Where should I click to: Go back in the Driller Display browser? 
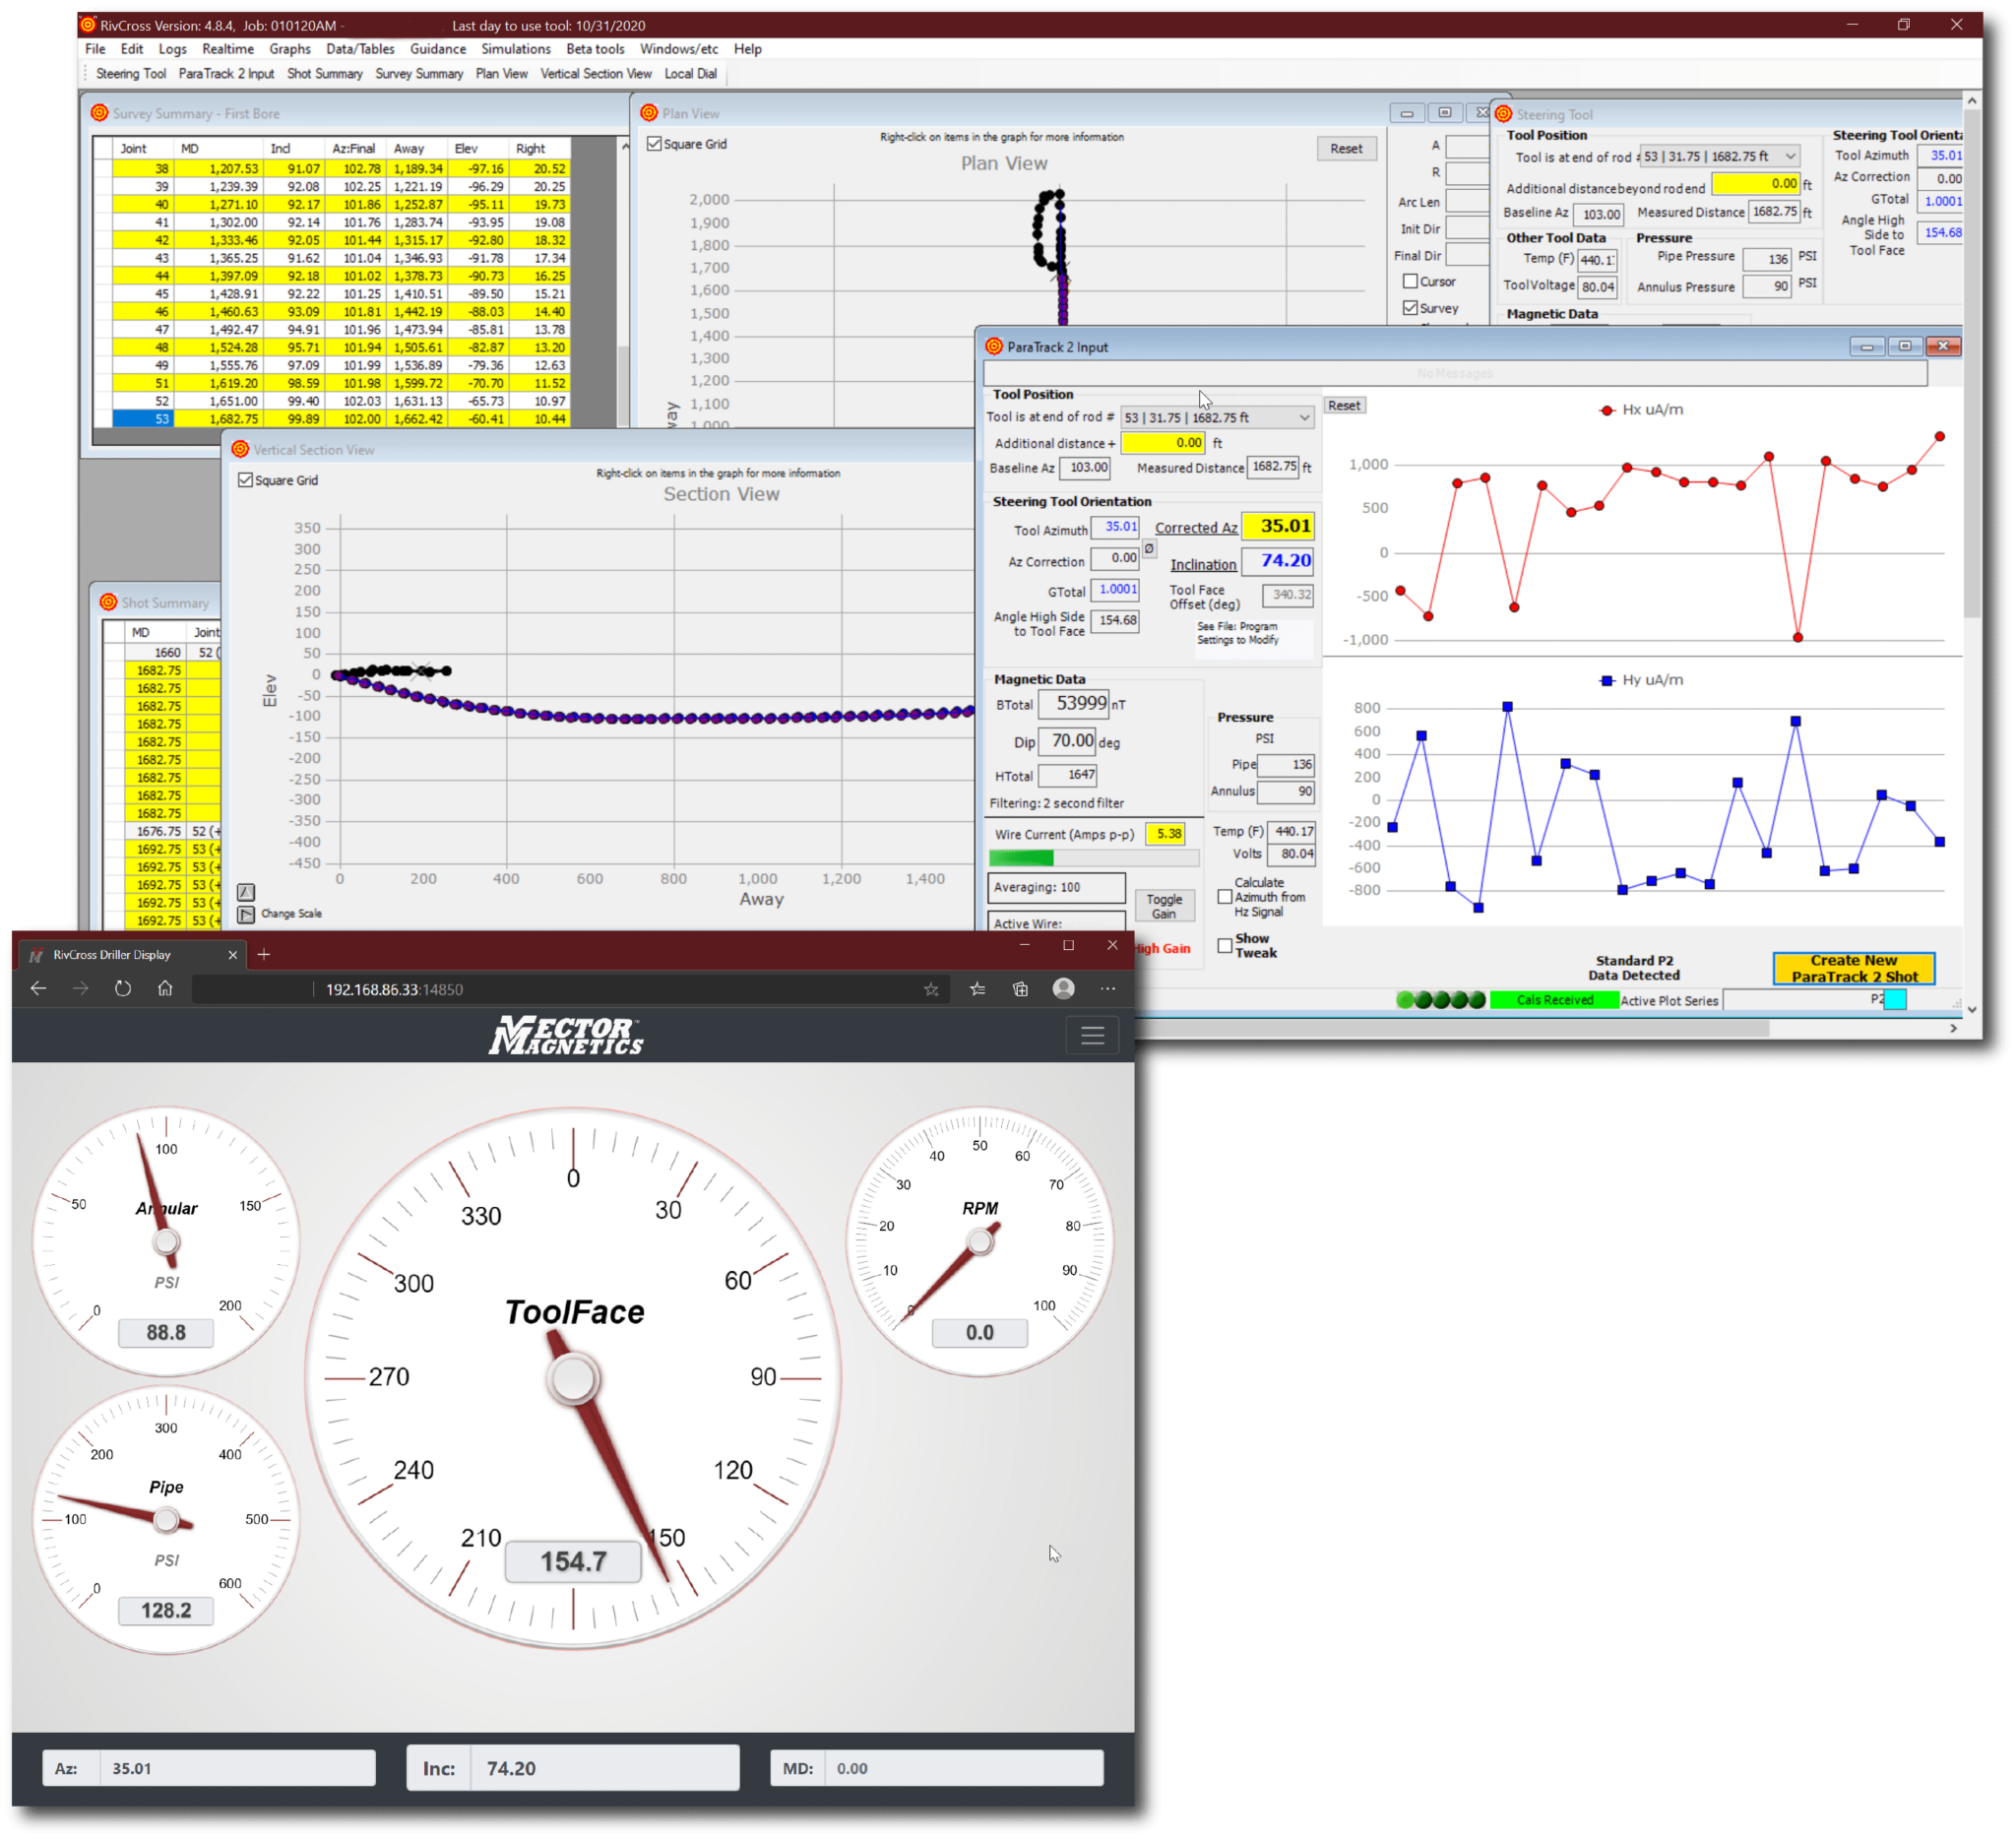38,989
